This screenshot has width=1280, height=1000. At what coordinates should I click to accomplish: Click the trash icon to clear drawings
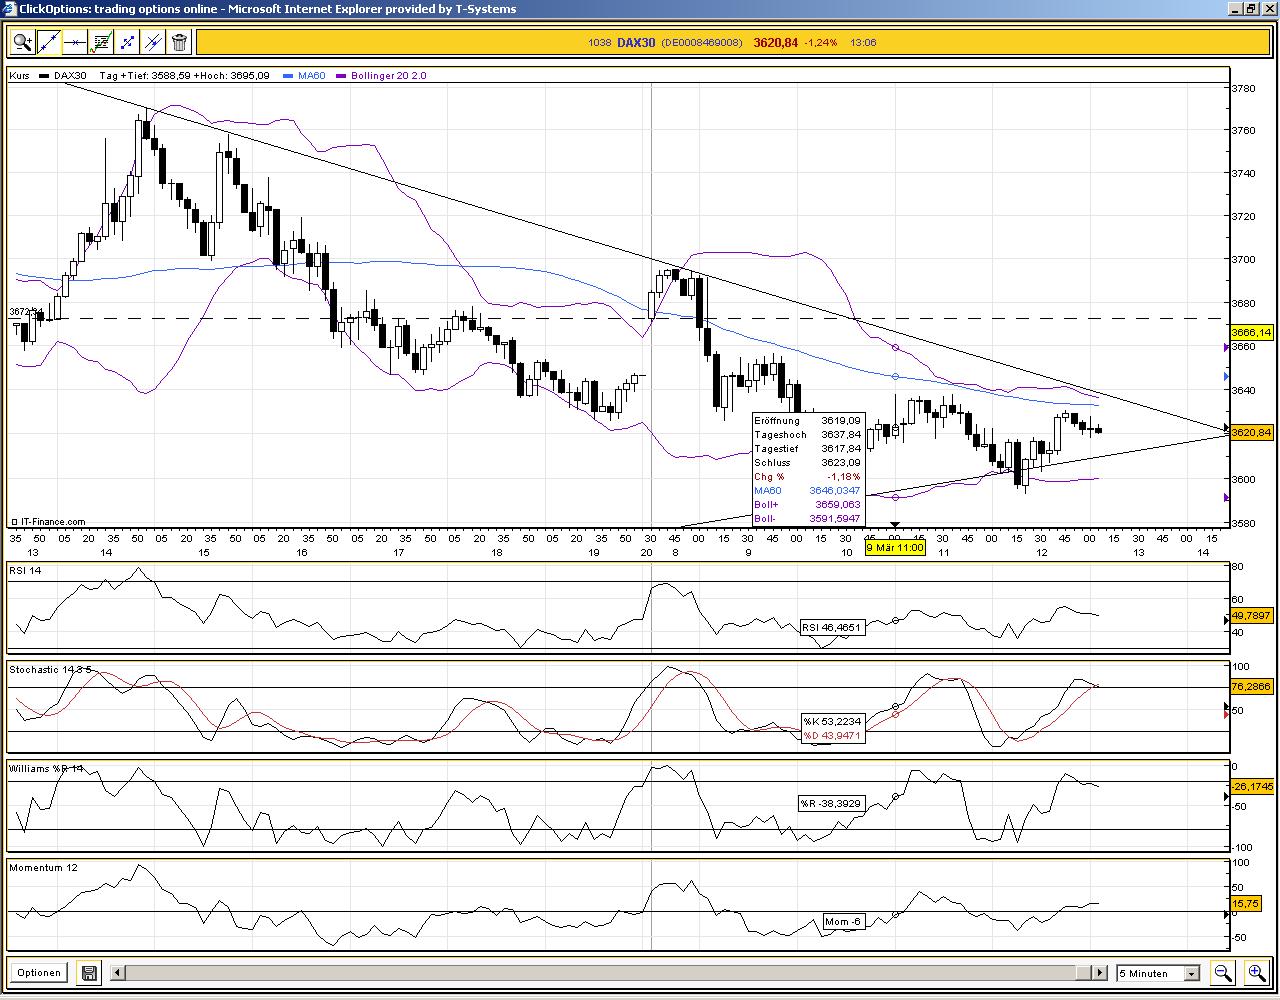pos(178,41)
